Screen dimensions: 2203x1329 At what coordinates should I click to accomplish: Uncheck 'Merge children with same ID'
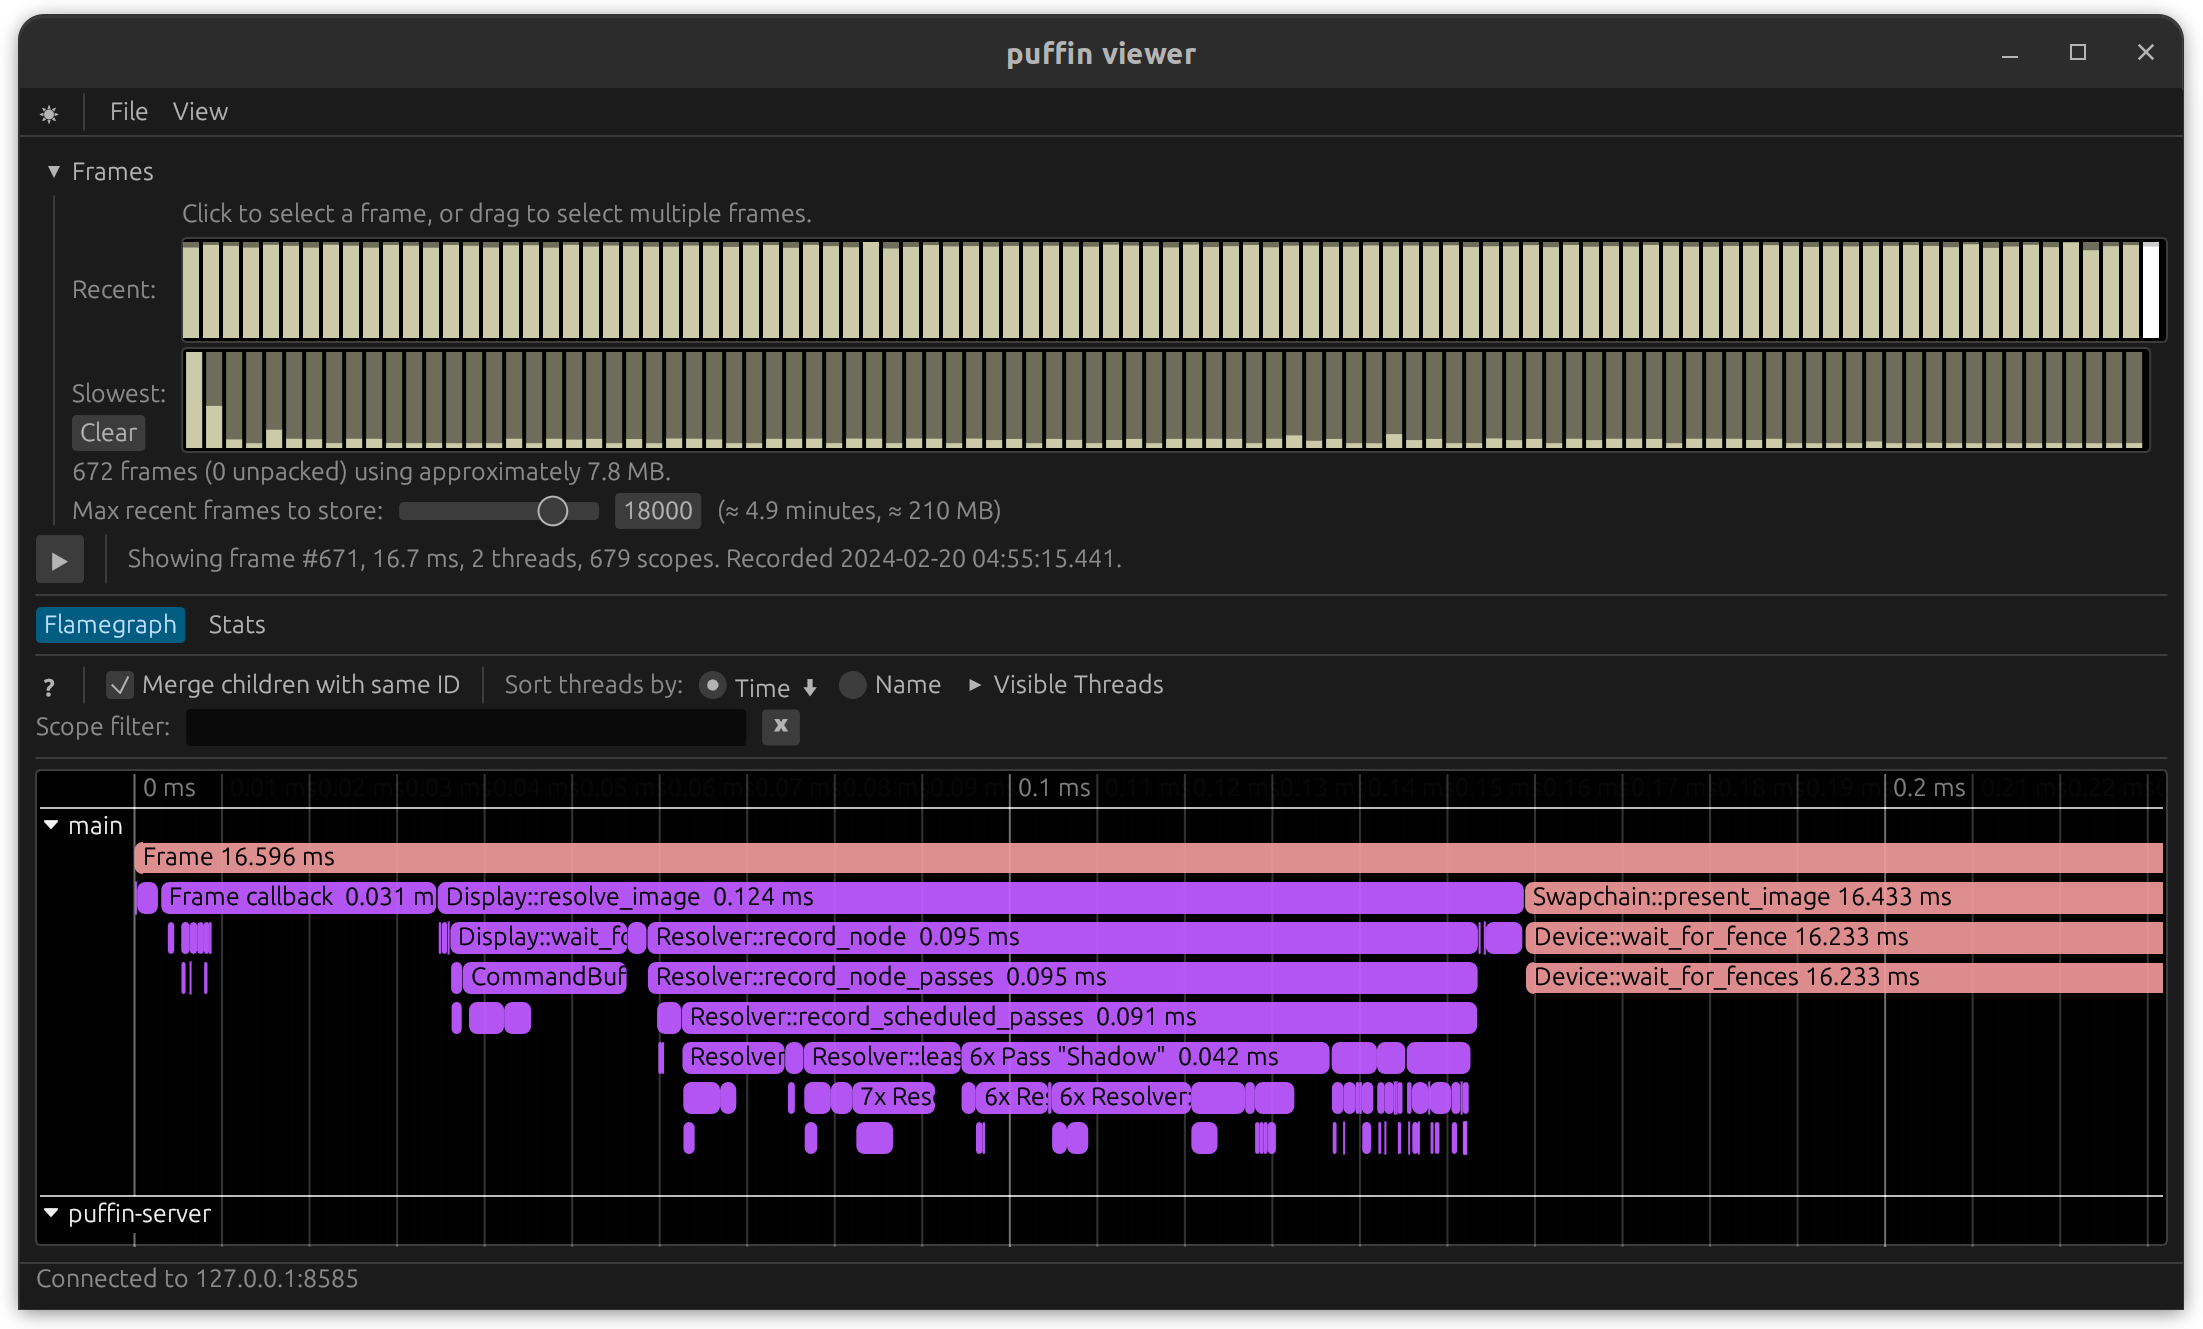pyautogui.click(x=120, y=685)
